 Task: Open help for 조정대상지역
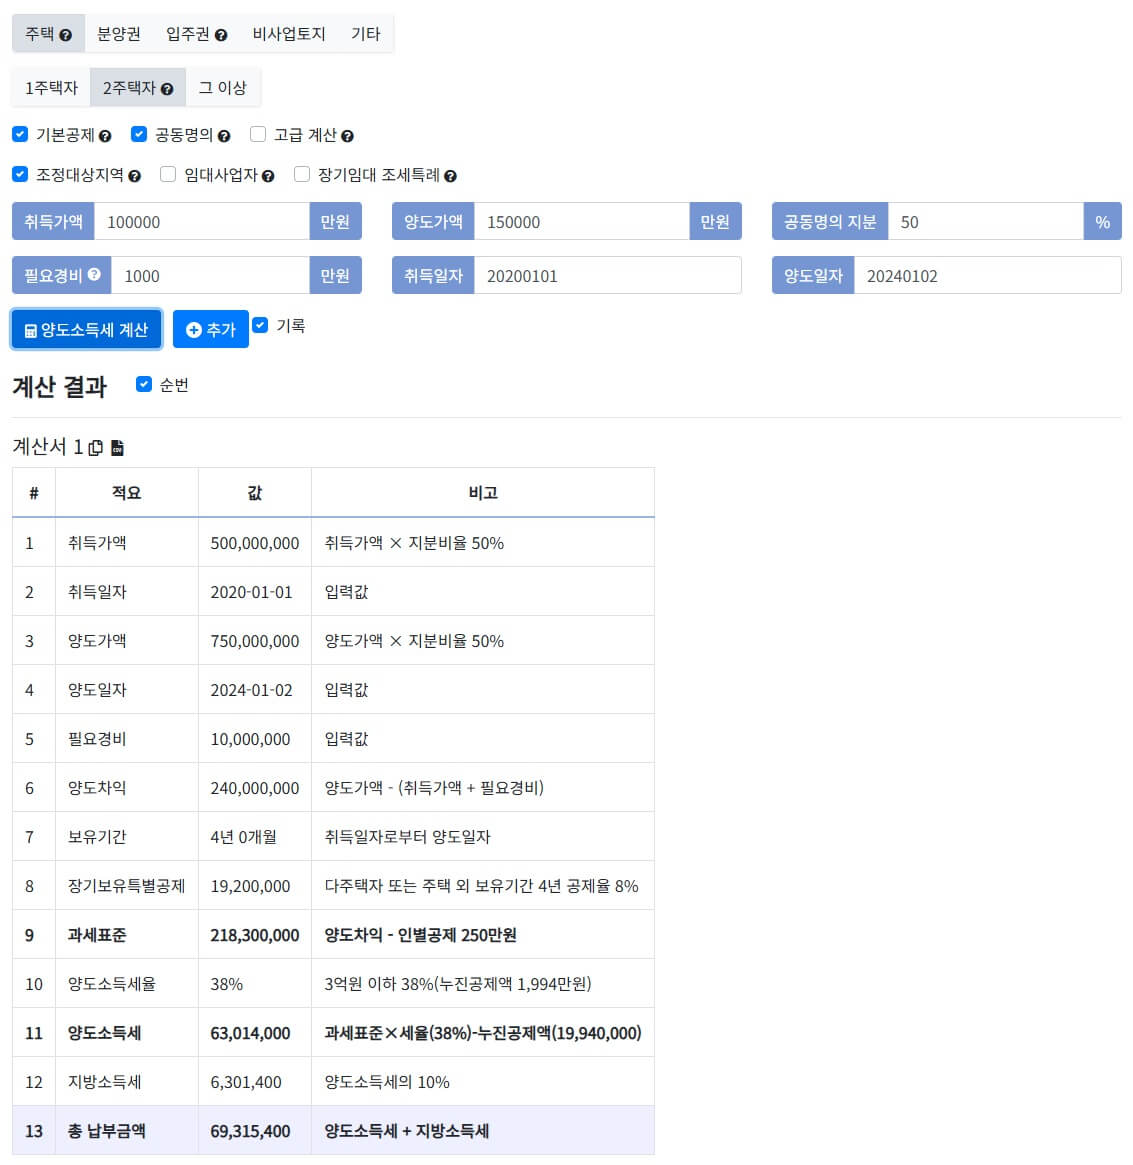click(x=133, y=174)
